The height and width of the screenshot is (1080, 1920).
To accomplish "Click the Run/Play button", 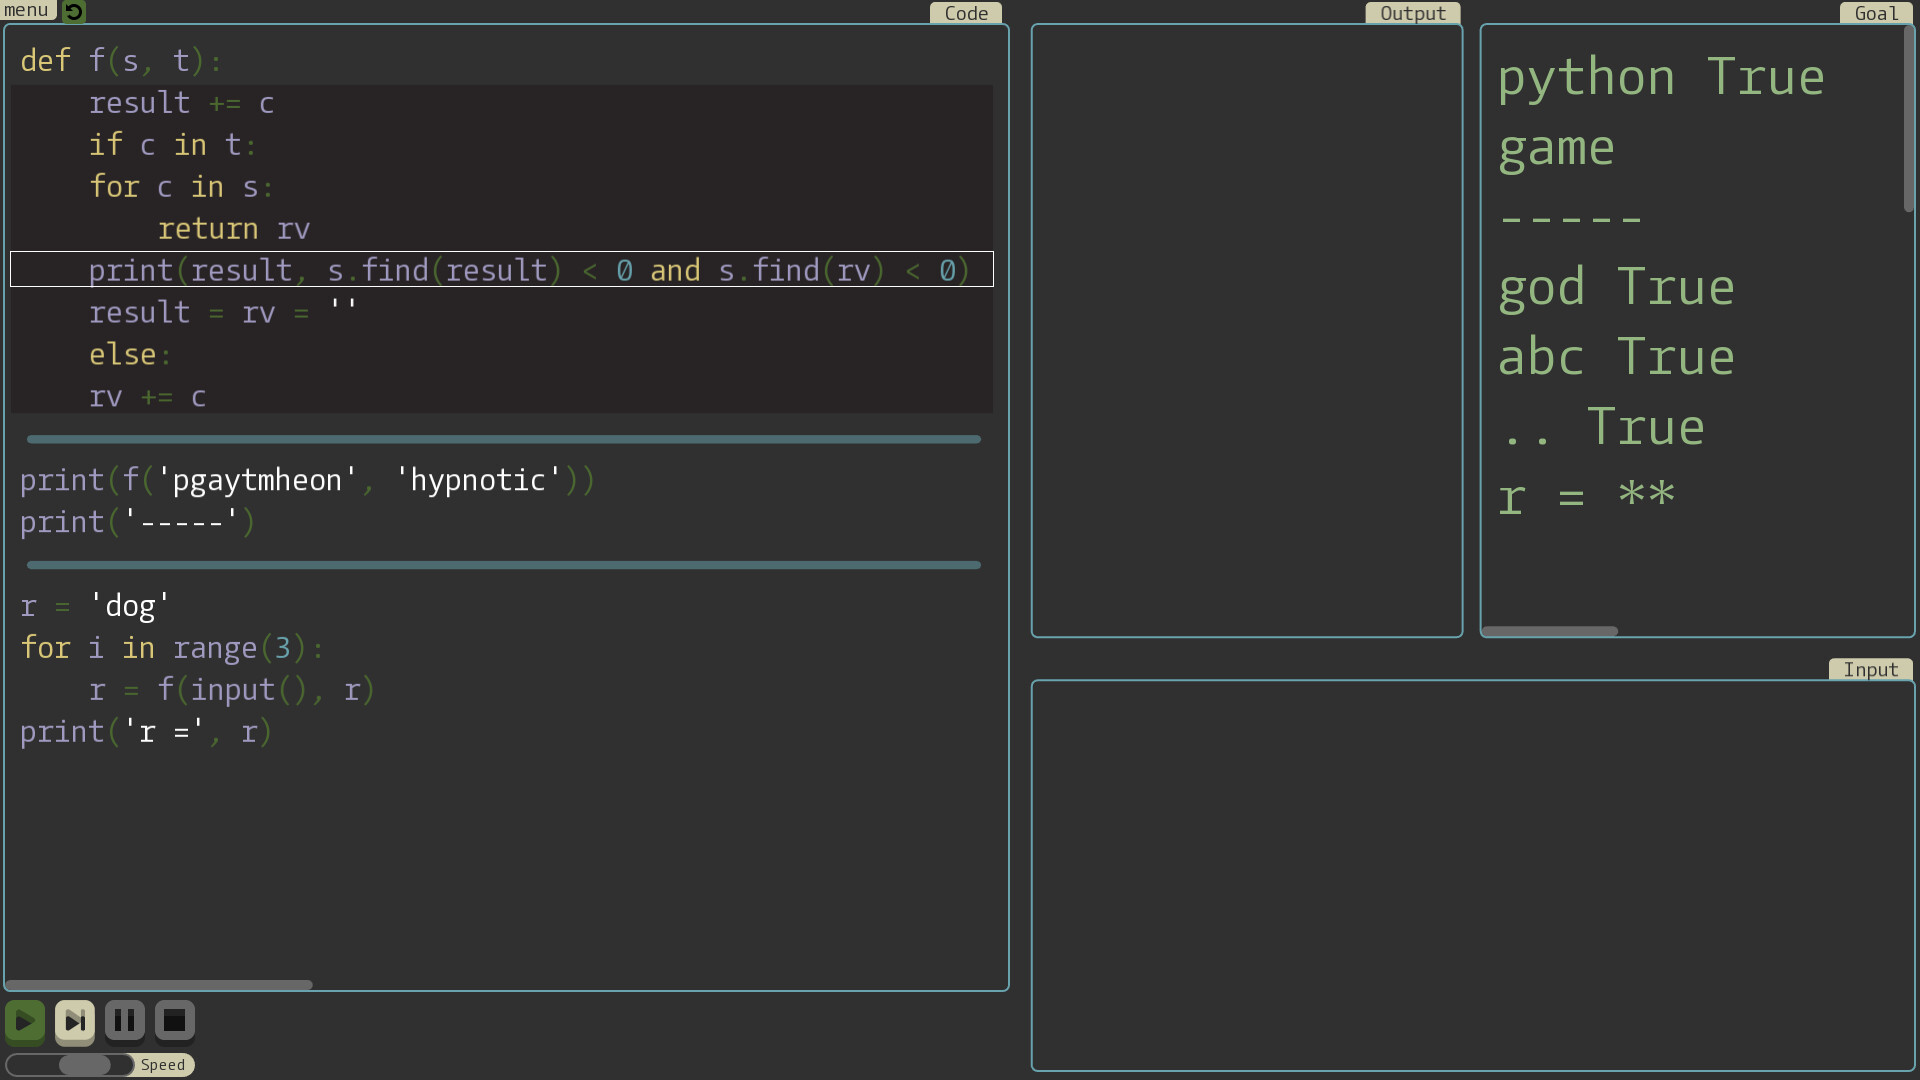I will pyautogui.click(x=25, y=1021).
